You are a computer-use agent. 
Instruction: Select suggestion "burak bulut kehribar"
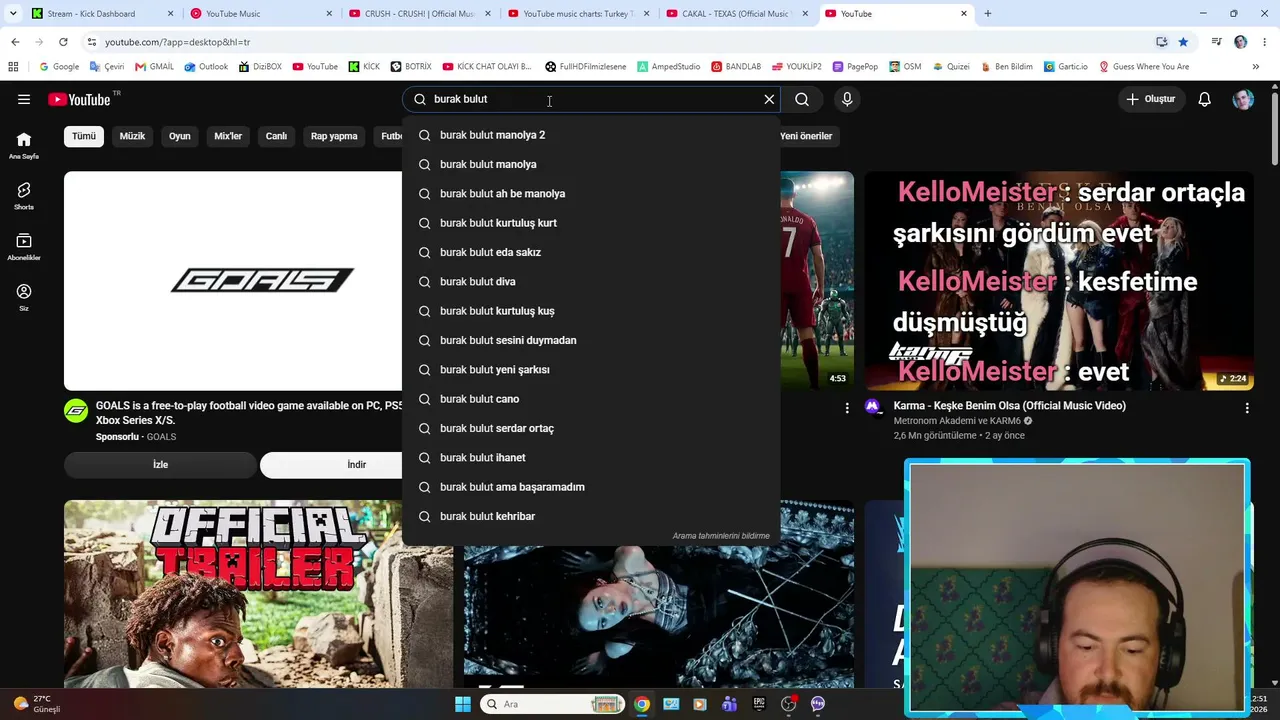click(591, 516)
